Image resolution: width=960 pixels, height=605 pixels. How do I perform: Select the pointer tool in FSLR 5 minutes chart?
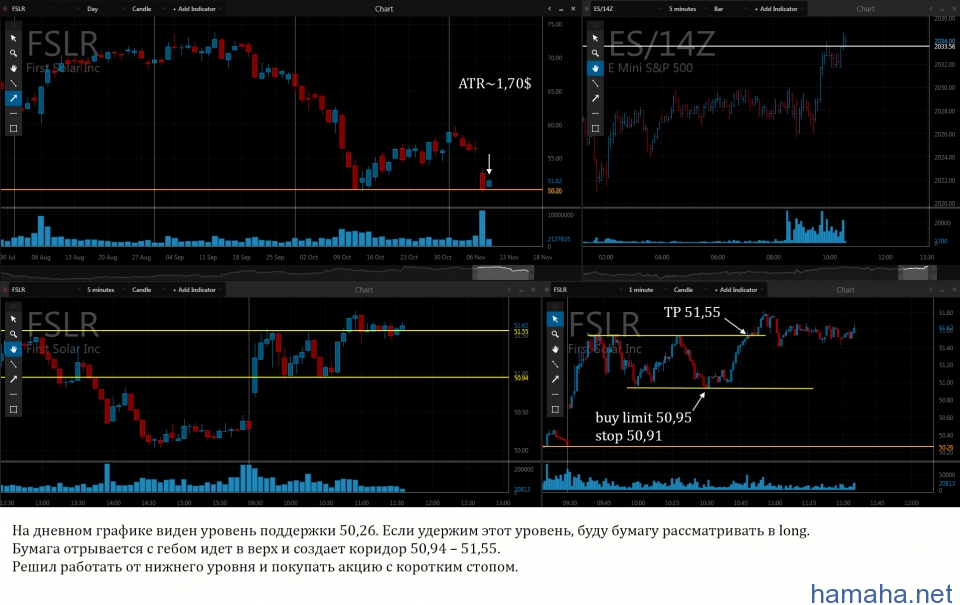(x=13, y=319)
